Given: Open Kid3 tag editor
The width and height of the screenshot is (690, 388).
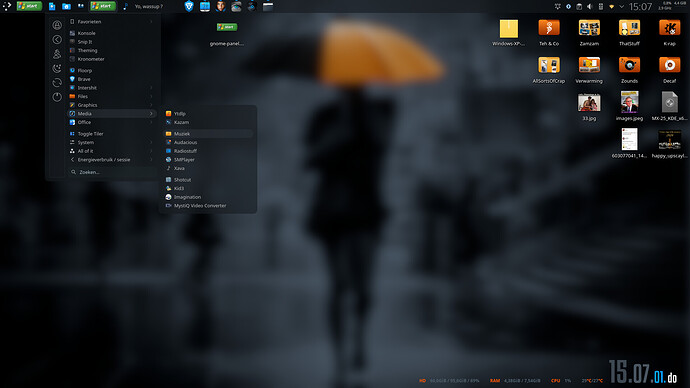Looking at the screenshot, I should coord(208,188).
